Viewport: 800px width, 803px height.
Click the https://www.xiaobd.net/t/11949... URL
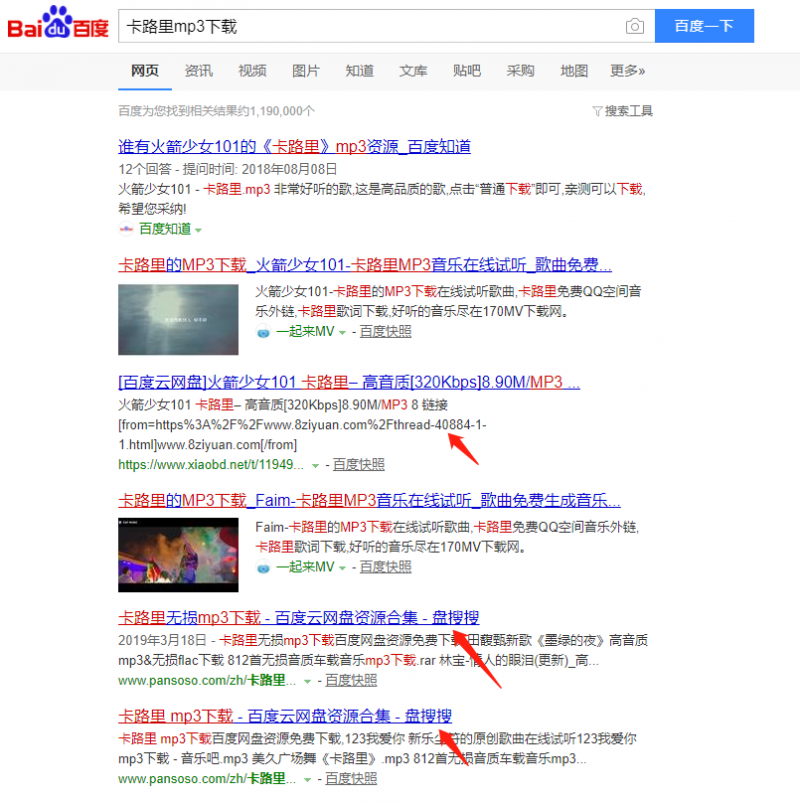[x=211, y=464]
